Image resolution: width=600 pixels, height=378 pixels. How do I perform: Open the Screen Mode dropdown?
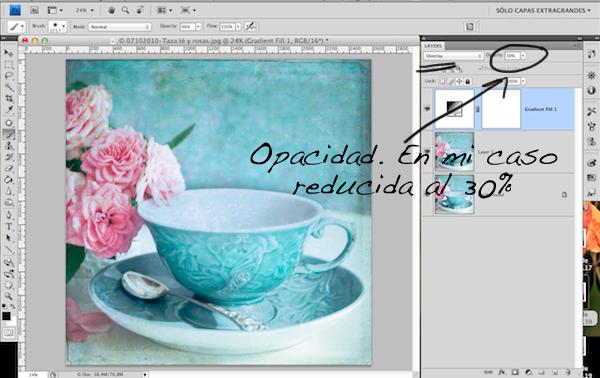(x=189, y=10)
